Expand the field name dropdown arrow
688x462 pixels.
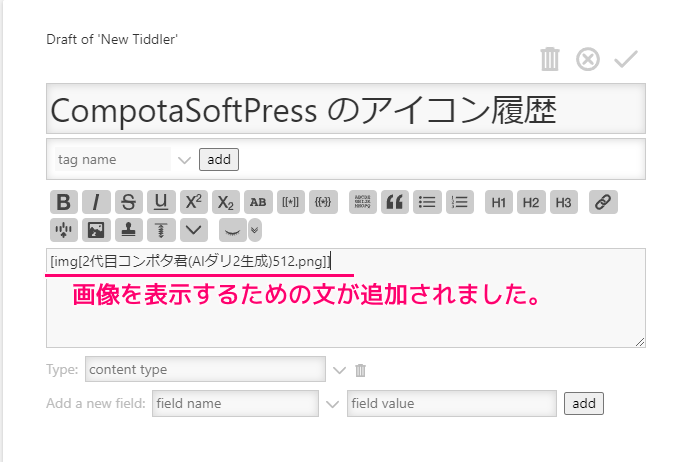tap(333, 404)
